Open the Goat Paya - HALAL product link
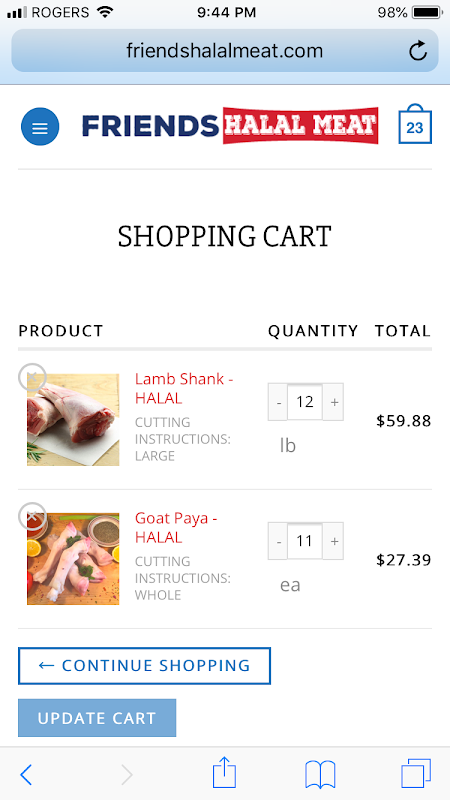 coord(176,527)
